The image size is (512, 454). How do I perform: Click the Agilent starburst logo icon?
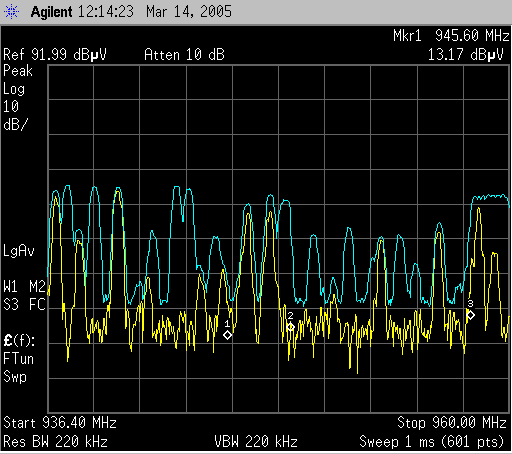[11, 12]
